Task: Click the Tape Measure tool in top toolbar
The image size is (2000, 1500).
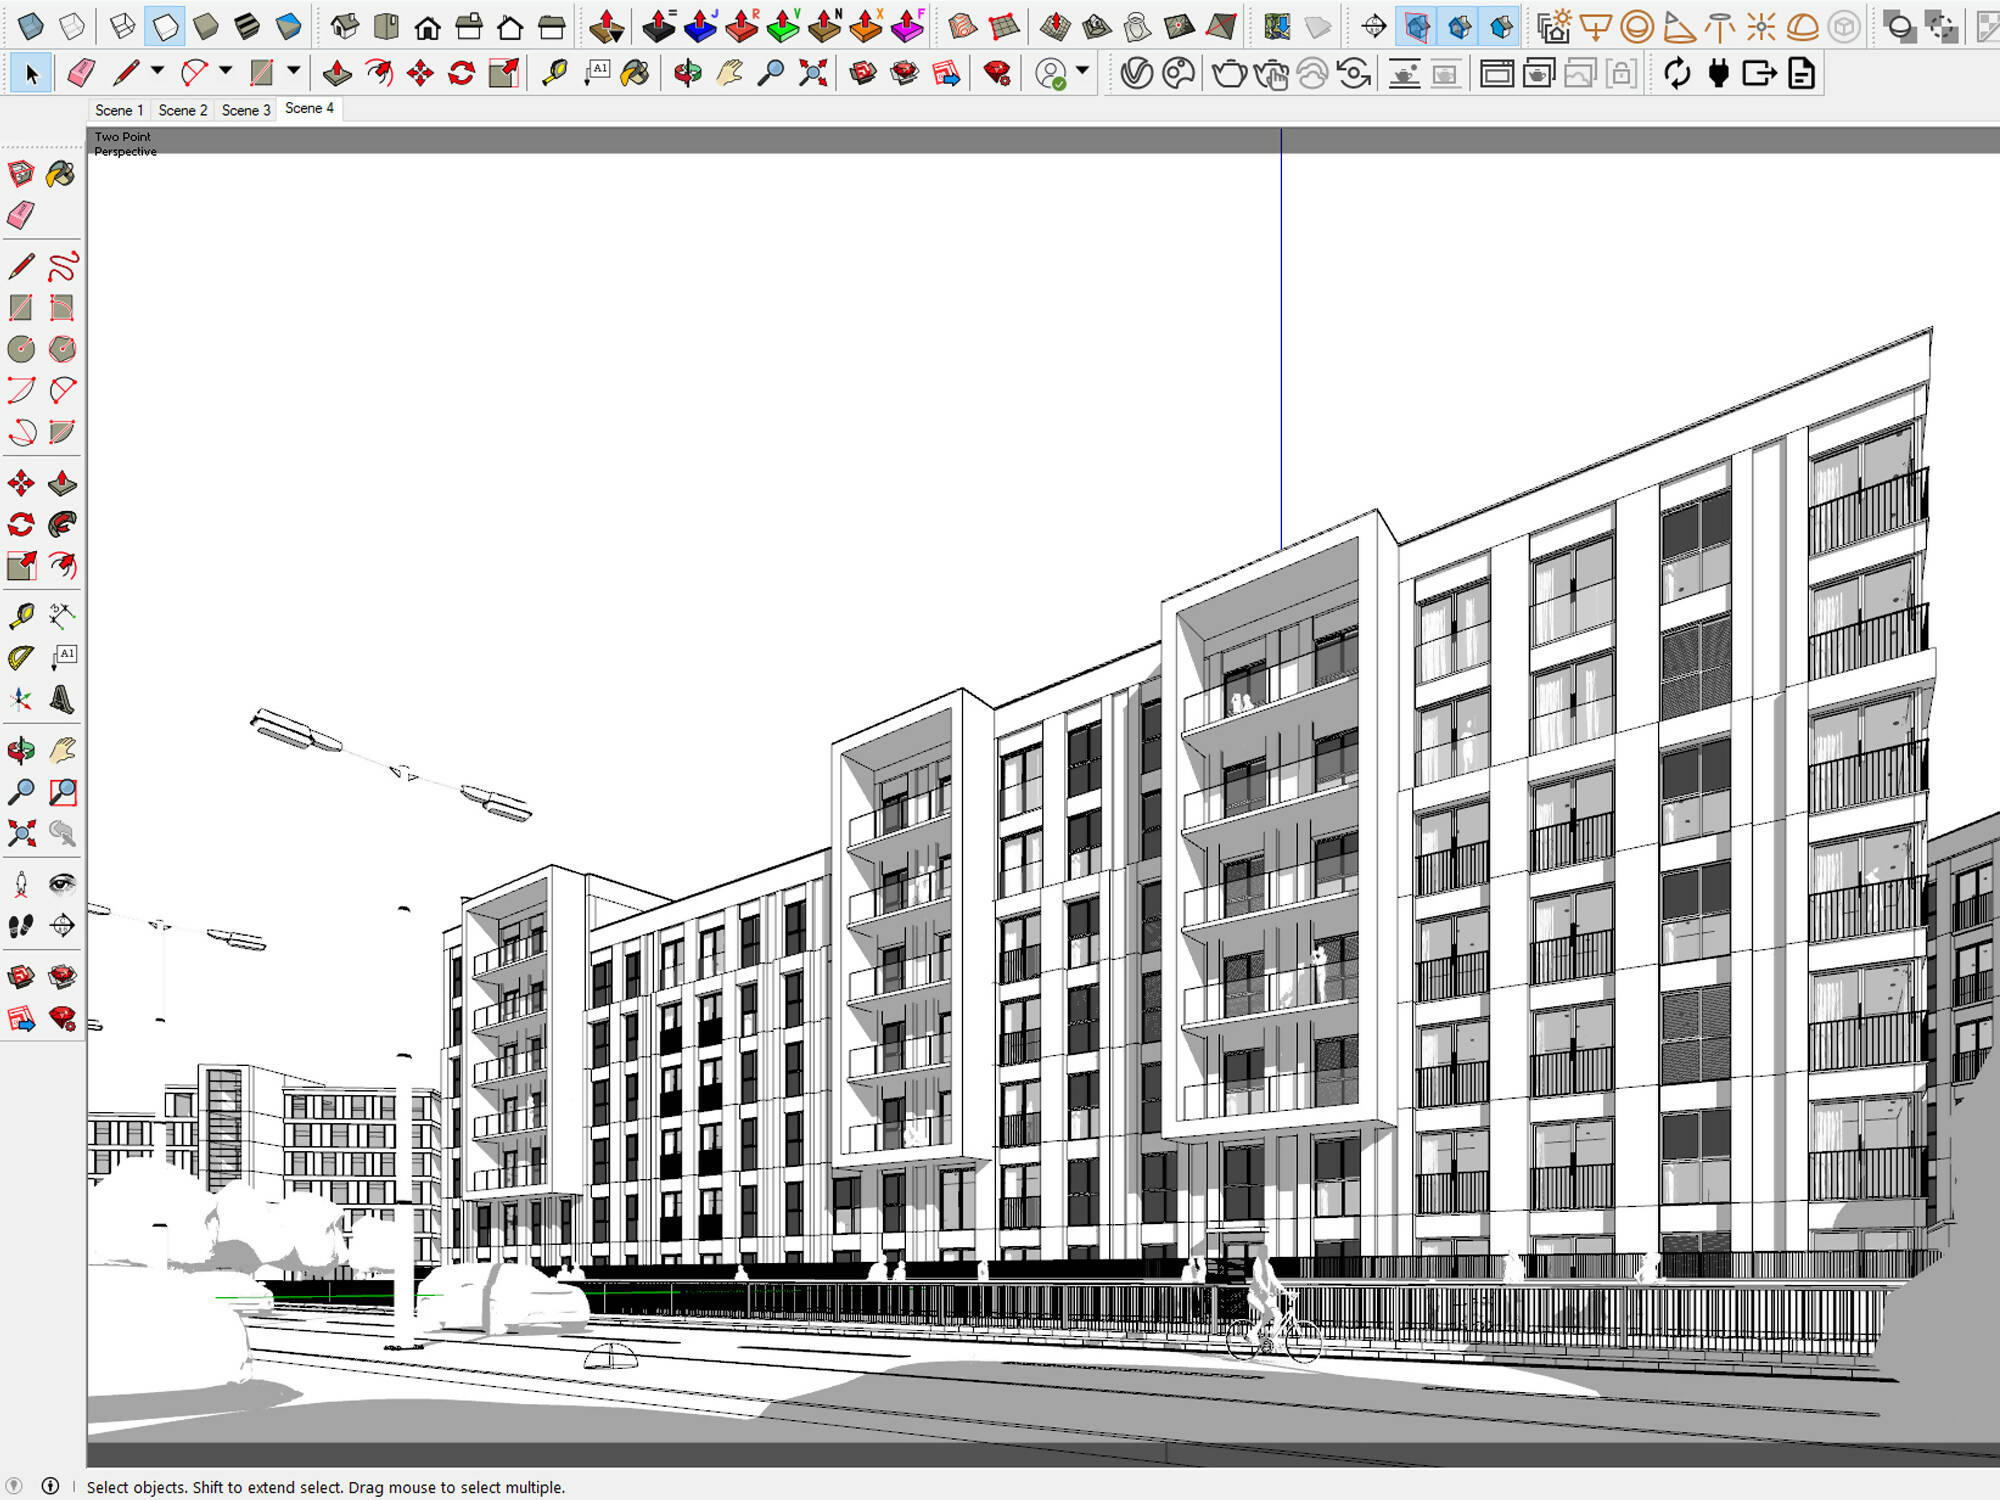Action: pos(554,73)
